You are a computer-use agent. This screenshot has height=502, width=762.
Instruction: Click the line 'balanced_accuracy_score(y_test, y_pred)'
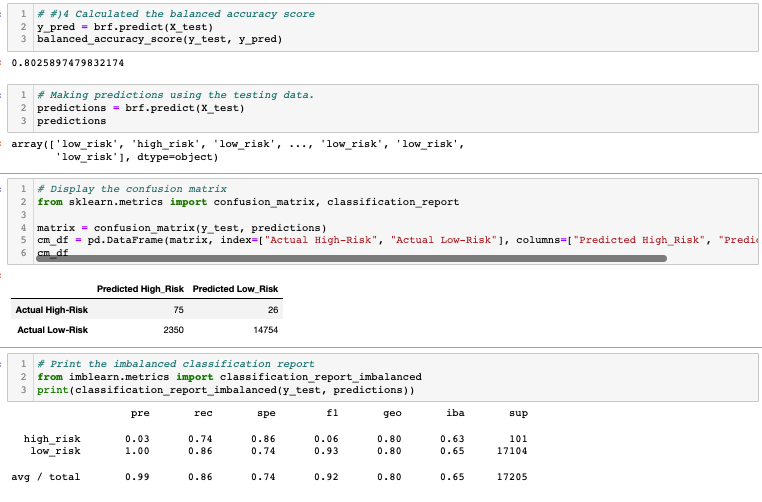pos(159,39)
